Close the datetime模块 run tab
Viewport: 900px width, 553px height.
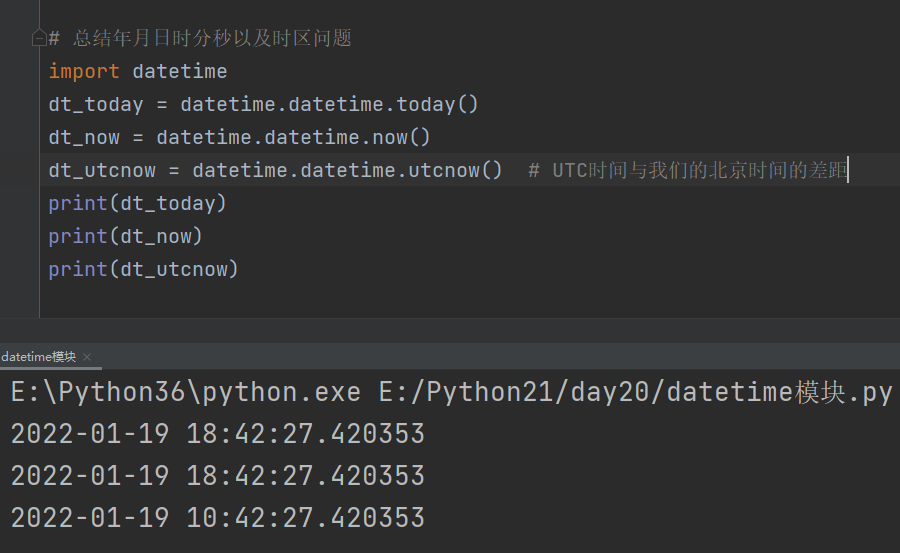coord(87,357)
